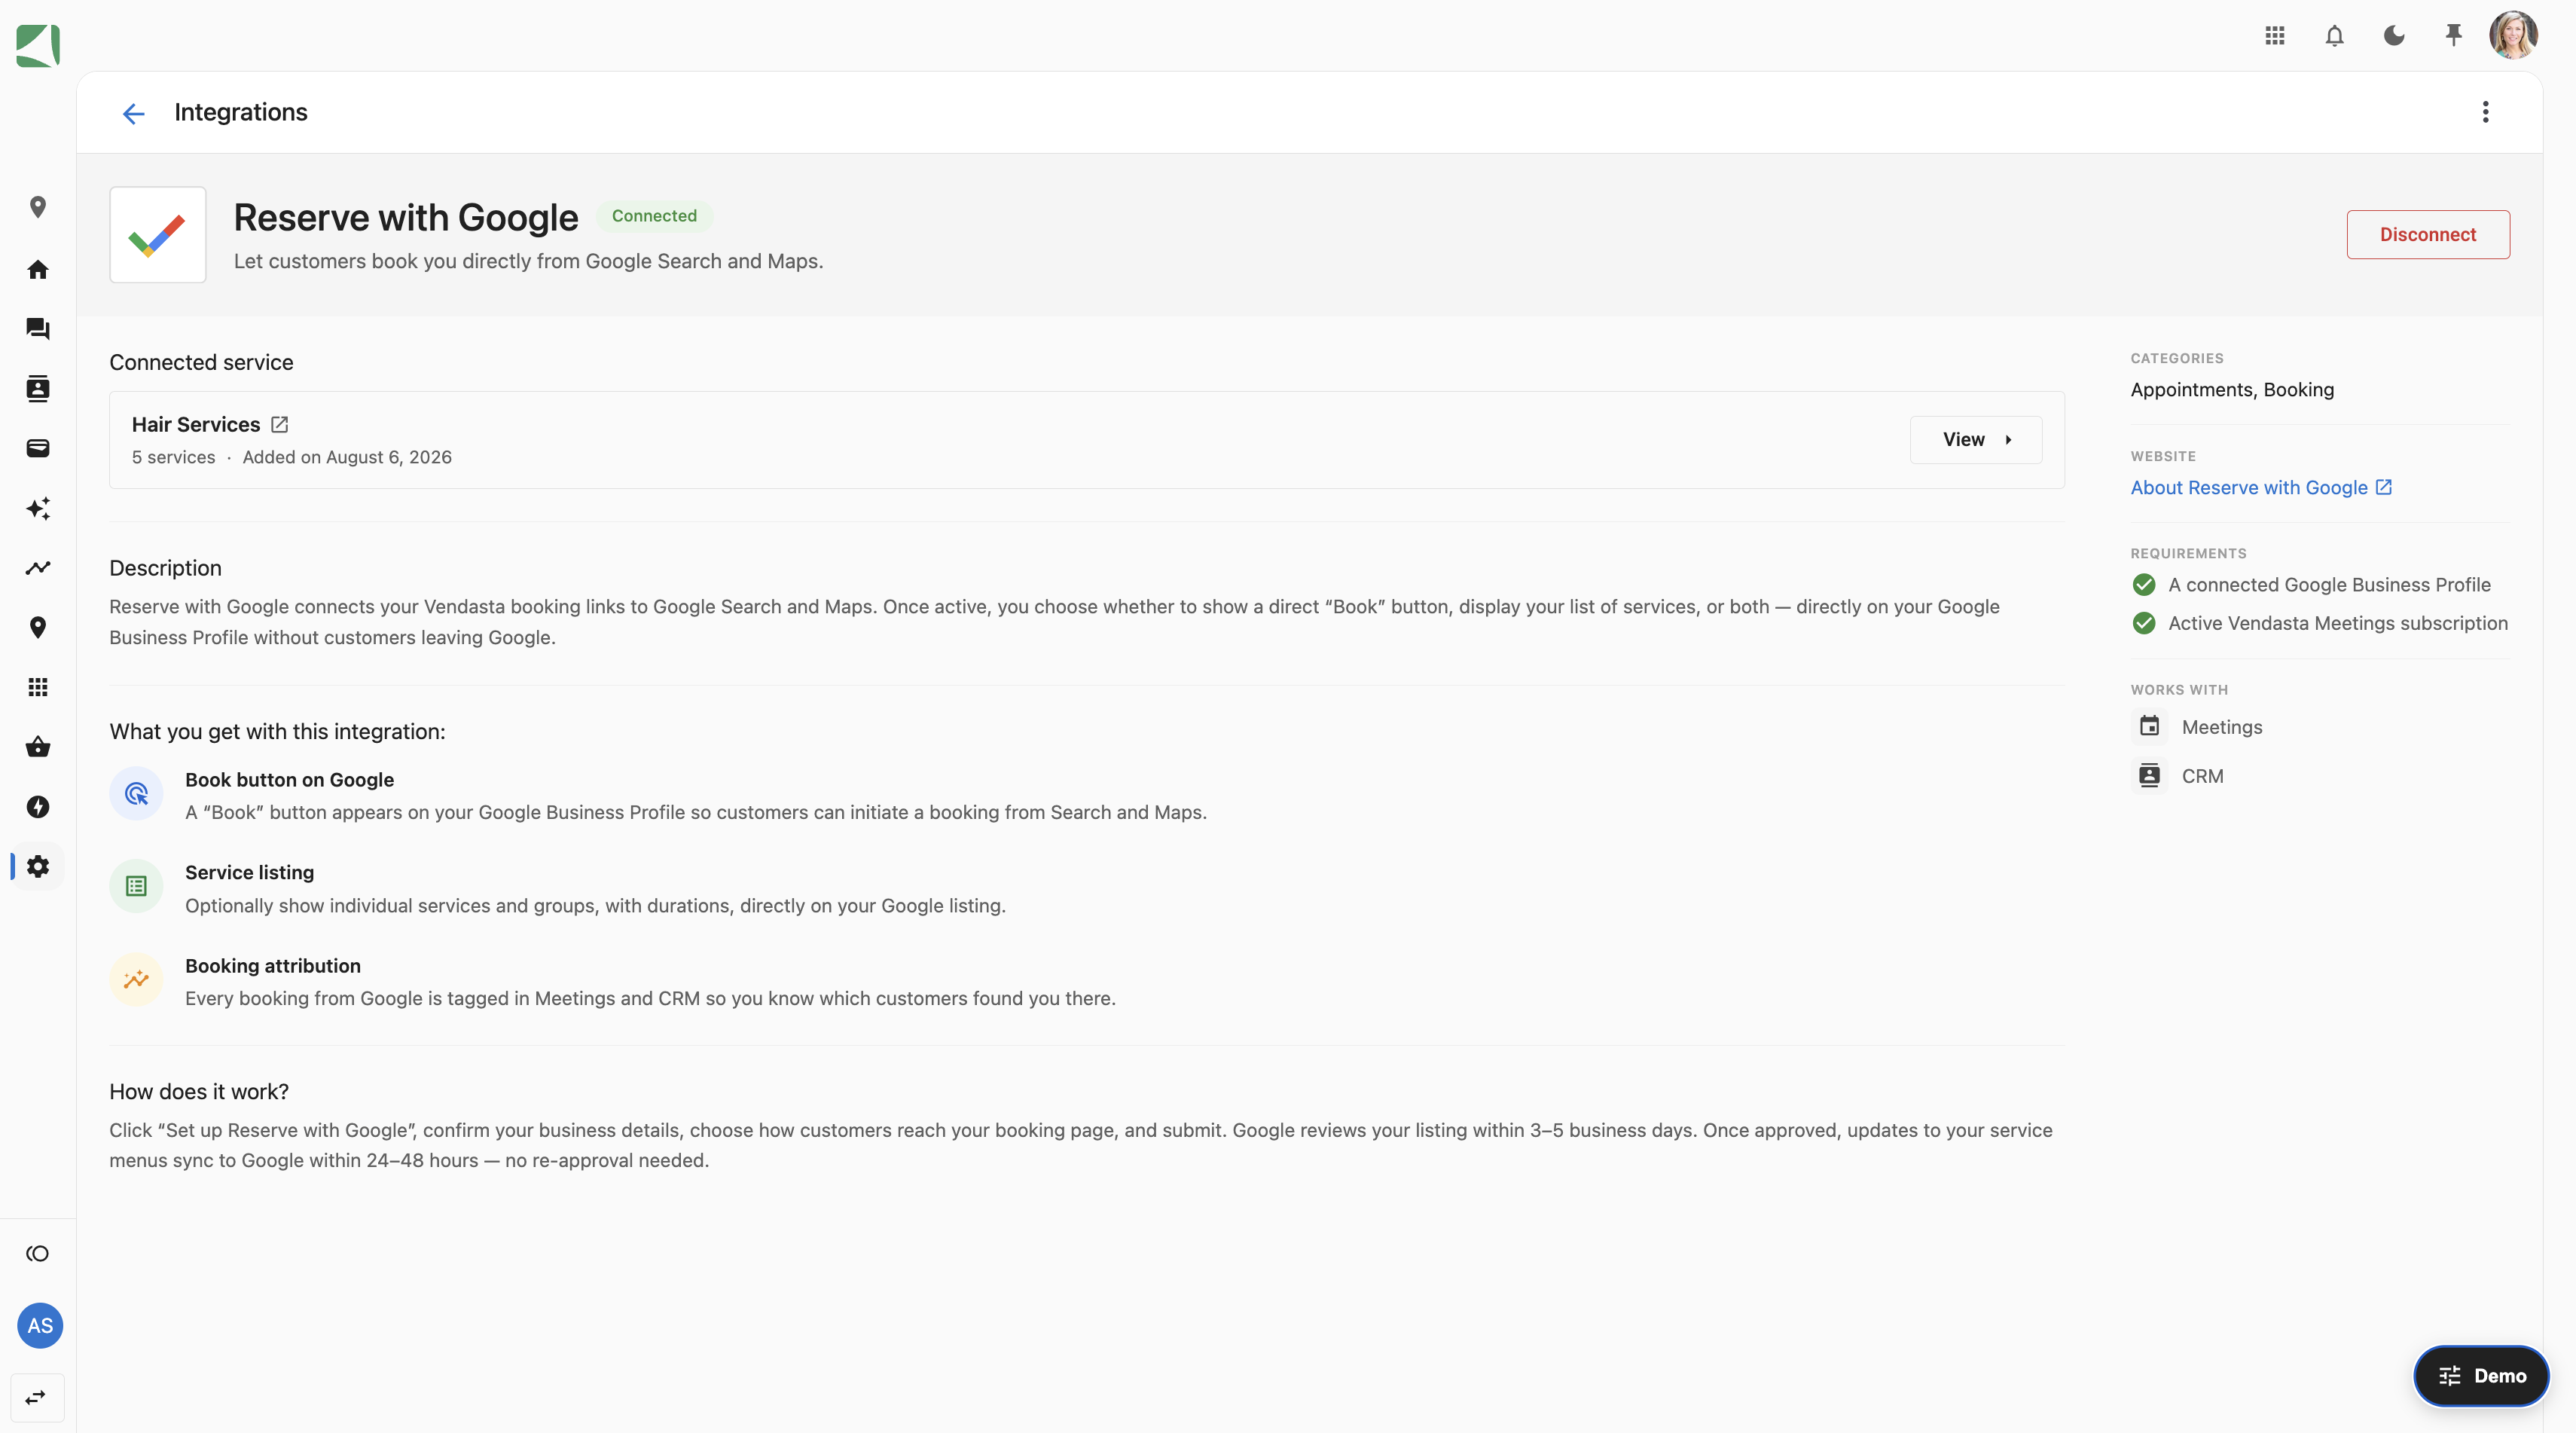Toggle dark mode moon icon
Viewport: 2576px width, 1433px height.
click(2394, 36)
